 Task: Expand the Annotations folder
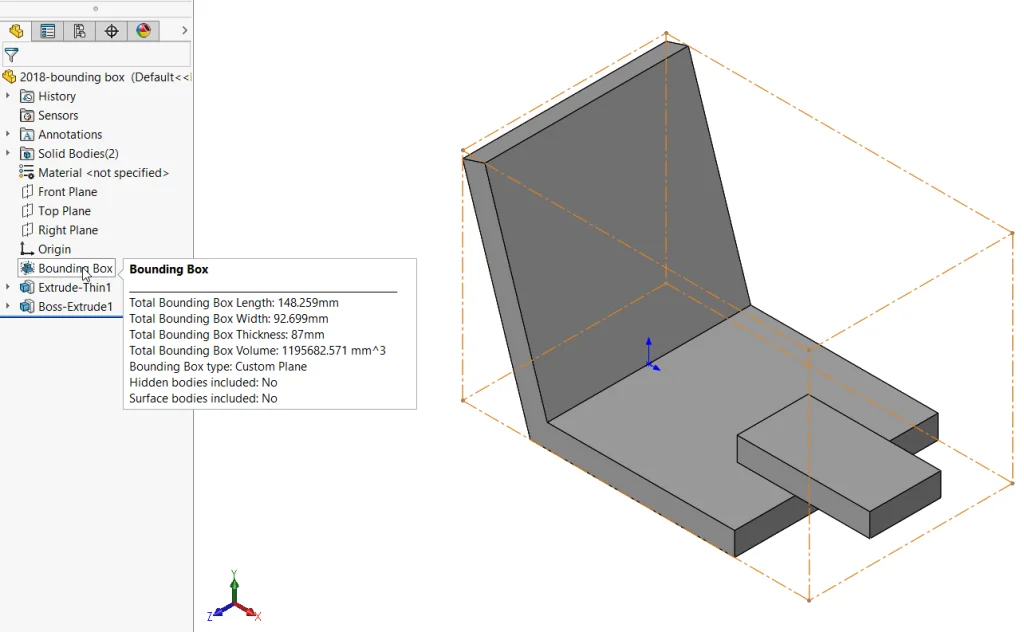8,134
